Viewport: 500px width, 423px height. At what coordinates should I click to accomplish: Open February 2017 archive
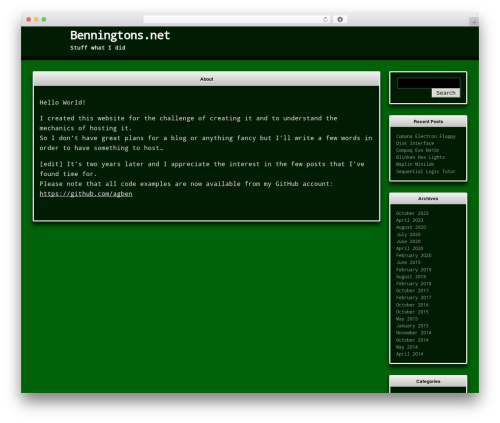click(x=413, y=298)
